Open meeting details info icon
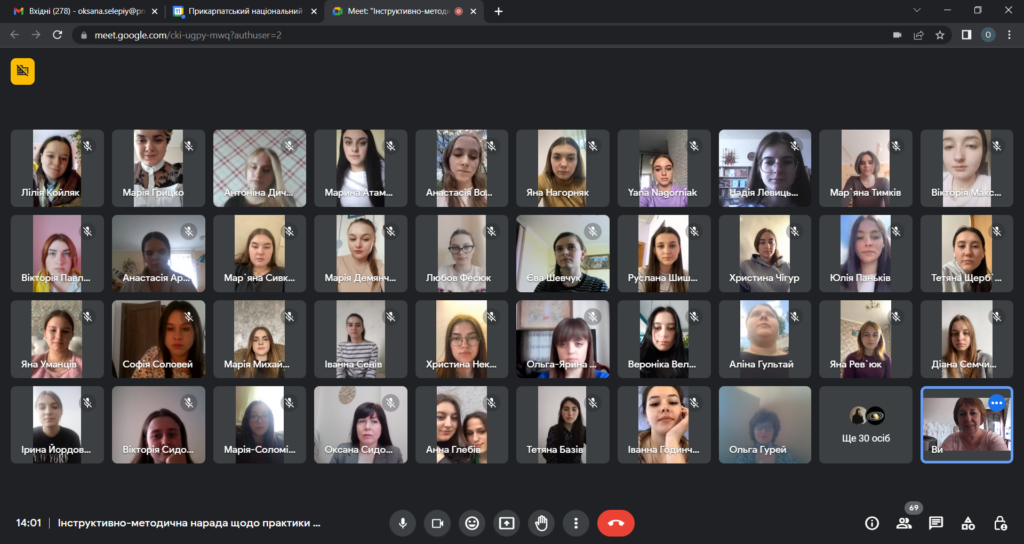The image size is (1024, 544). pos(871,522)
